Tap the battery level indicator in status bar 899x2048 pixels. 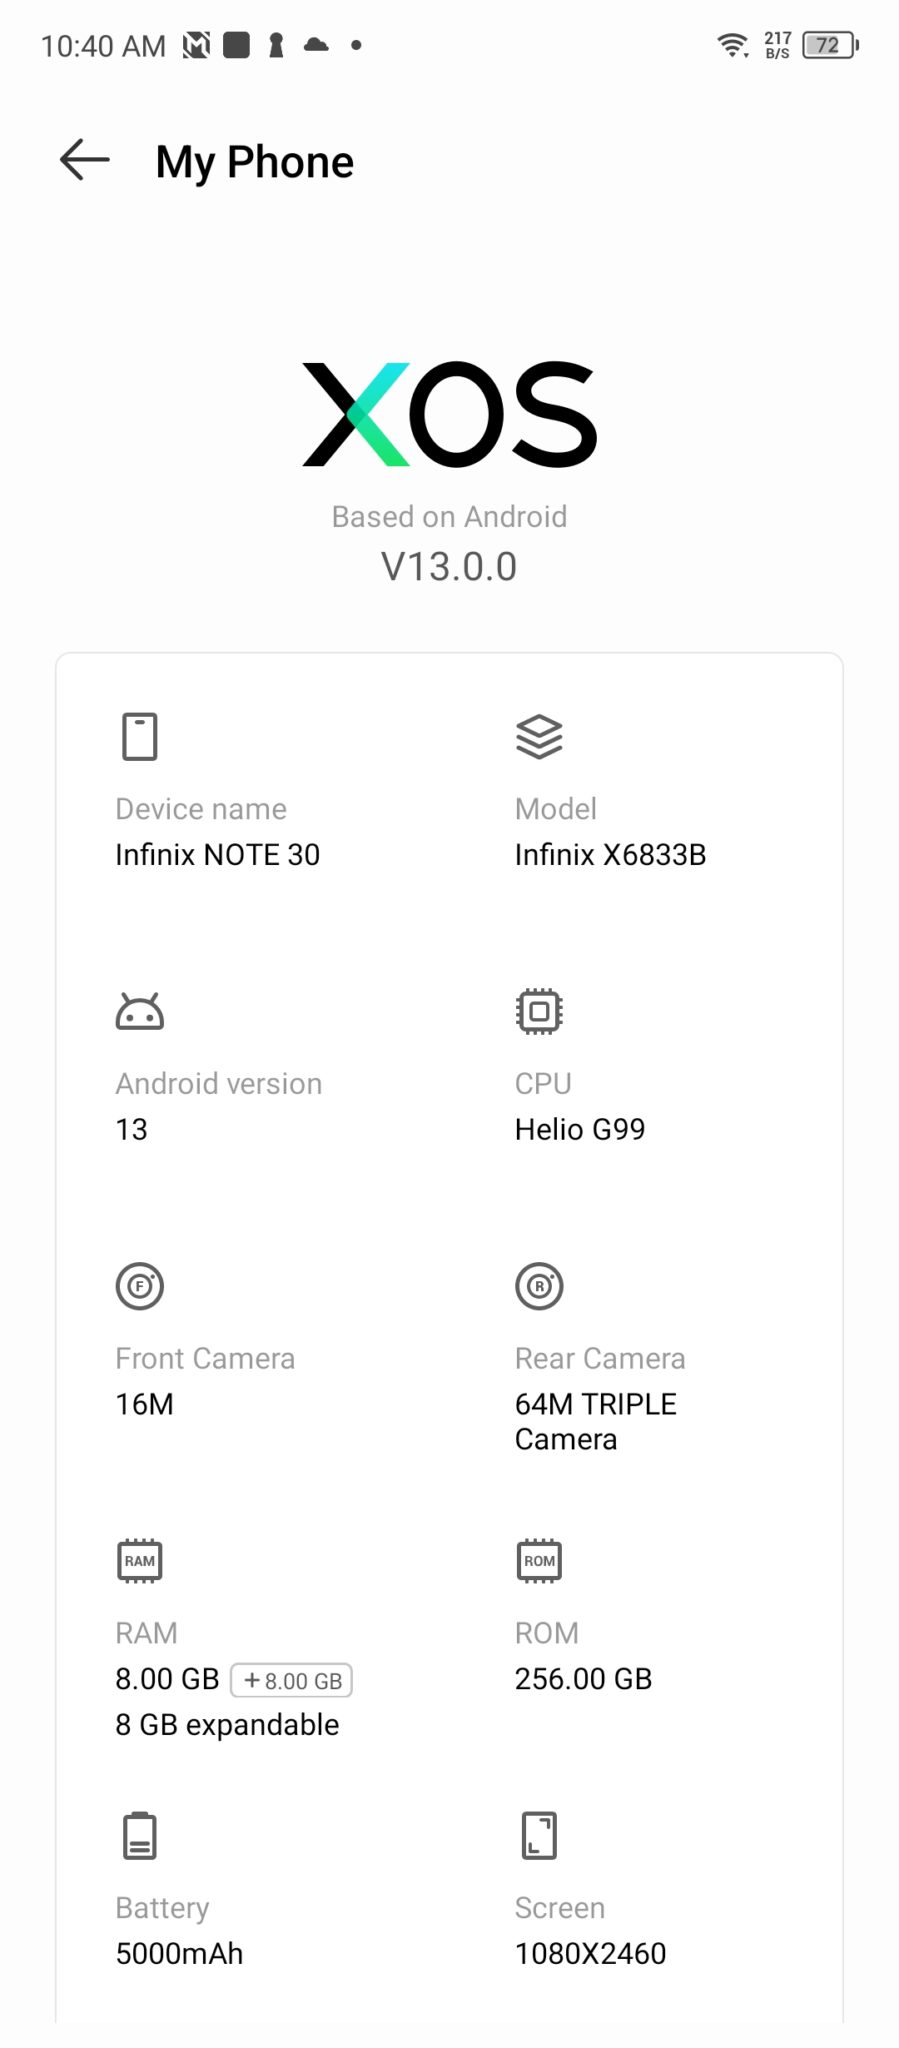[830, 45]
